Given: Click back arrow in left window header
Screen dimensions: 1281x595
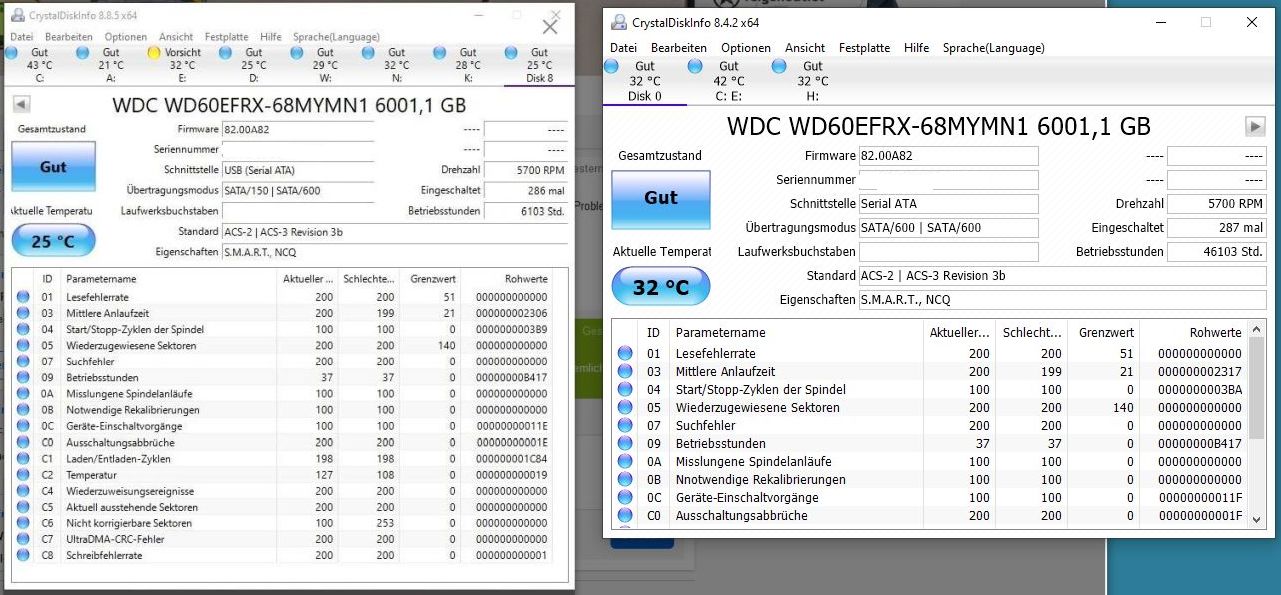Looking at the screenshot, I should click(20, 103).
